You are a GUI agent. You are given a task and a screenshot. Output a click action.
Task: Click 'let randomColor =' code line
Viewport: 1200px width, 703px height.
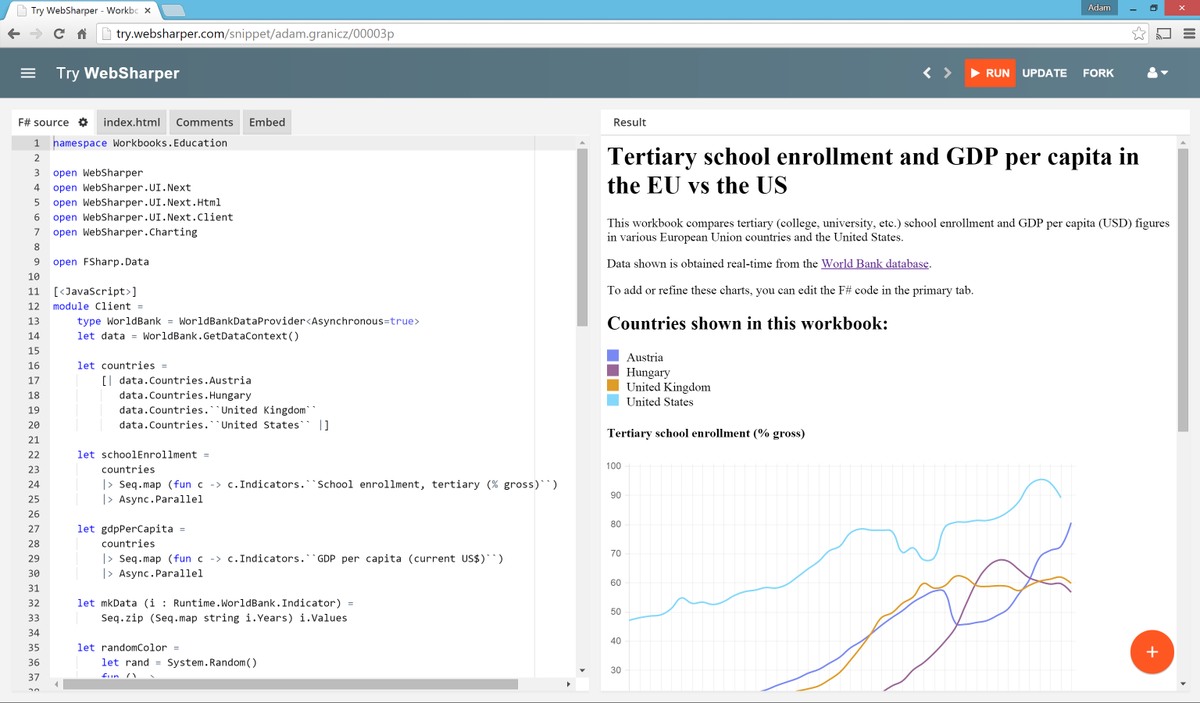pyautogui.click(x=128, y=648)
